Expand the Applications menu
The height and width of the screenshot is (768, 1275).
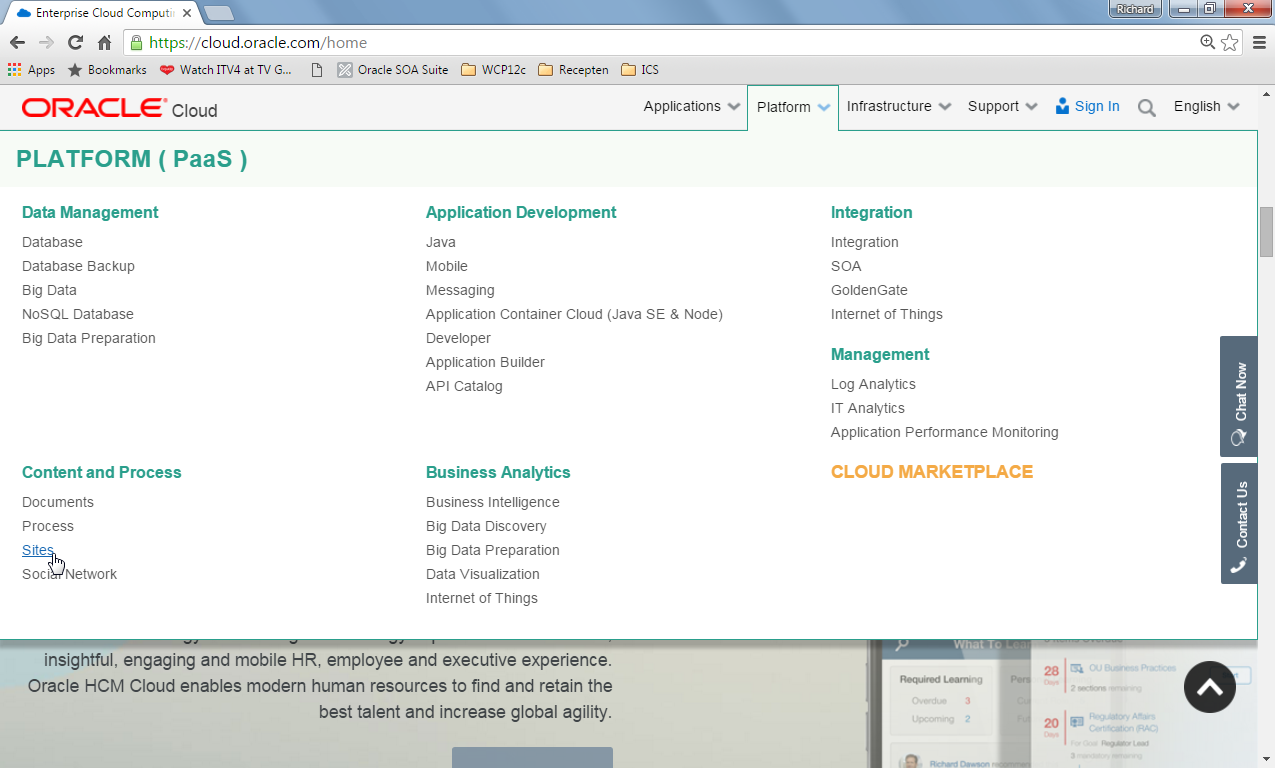click(x=692, y=106)
